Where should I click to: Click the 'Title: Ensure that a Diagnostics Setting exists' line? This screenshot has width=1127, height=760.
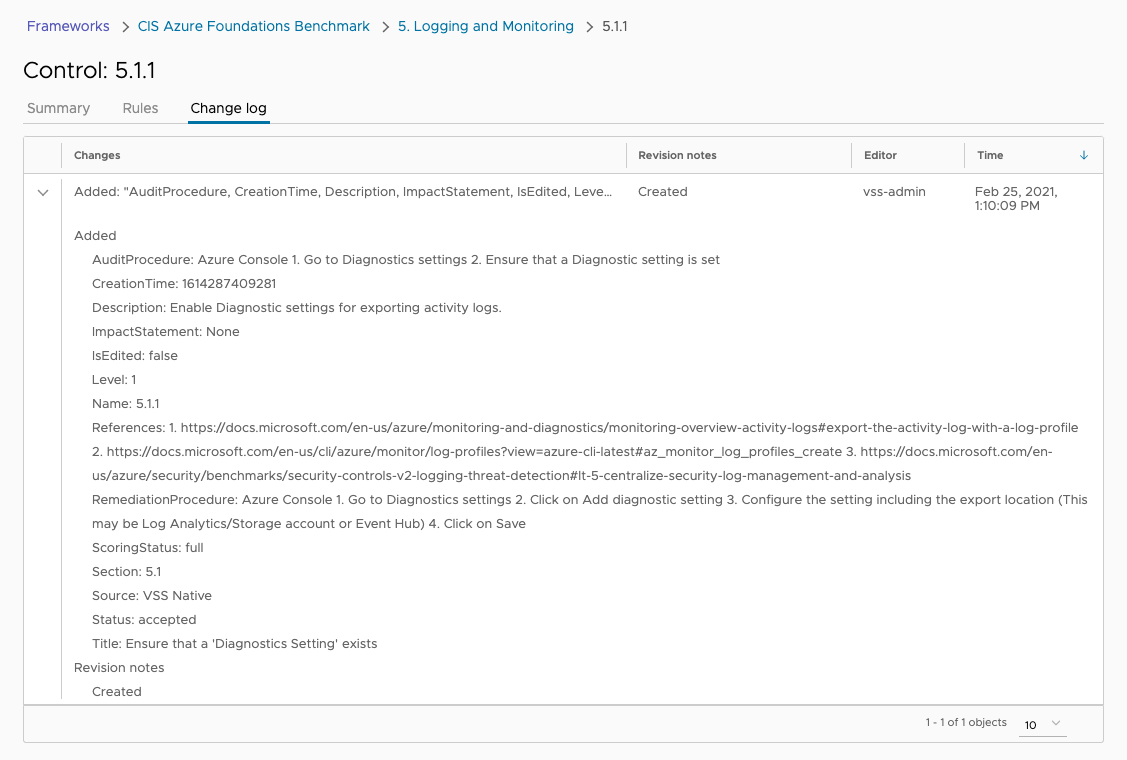(x=234, y=644)
